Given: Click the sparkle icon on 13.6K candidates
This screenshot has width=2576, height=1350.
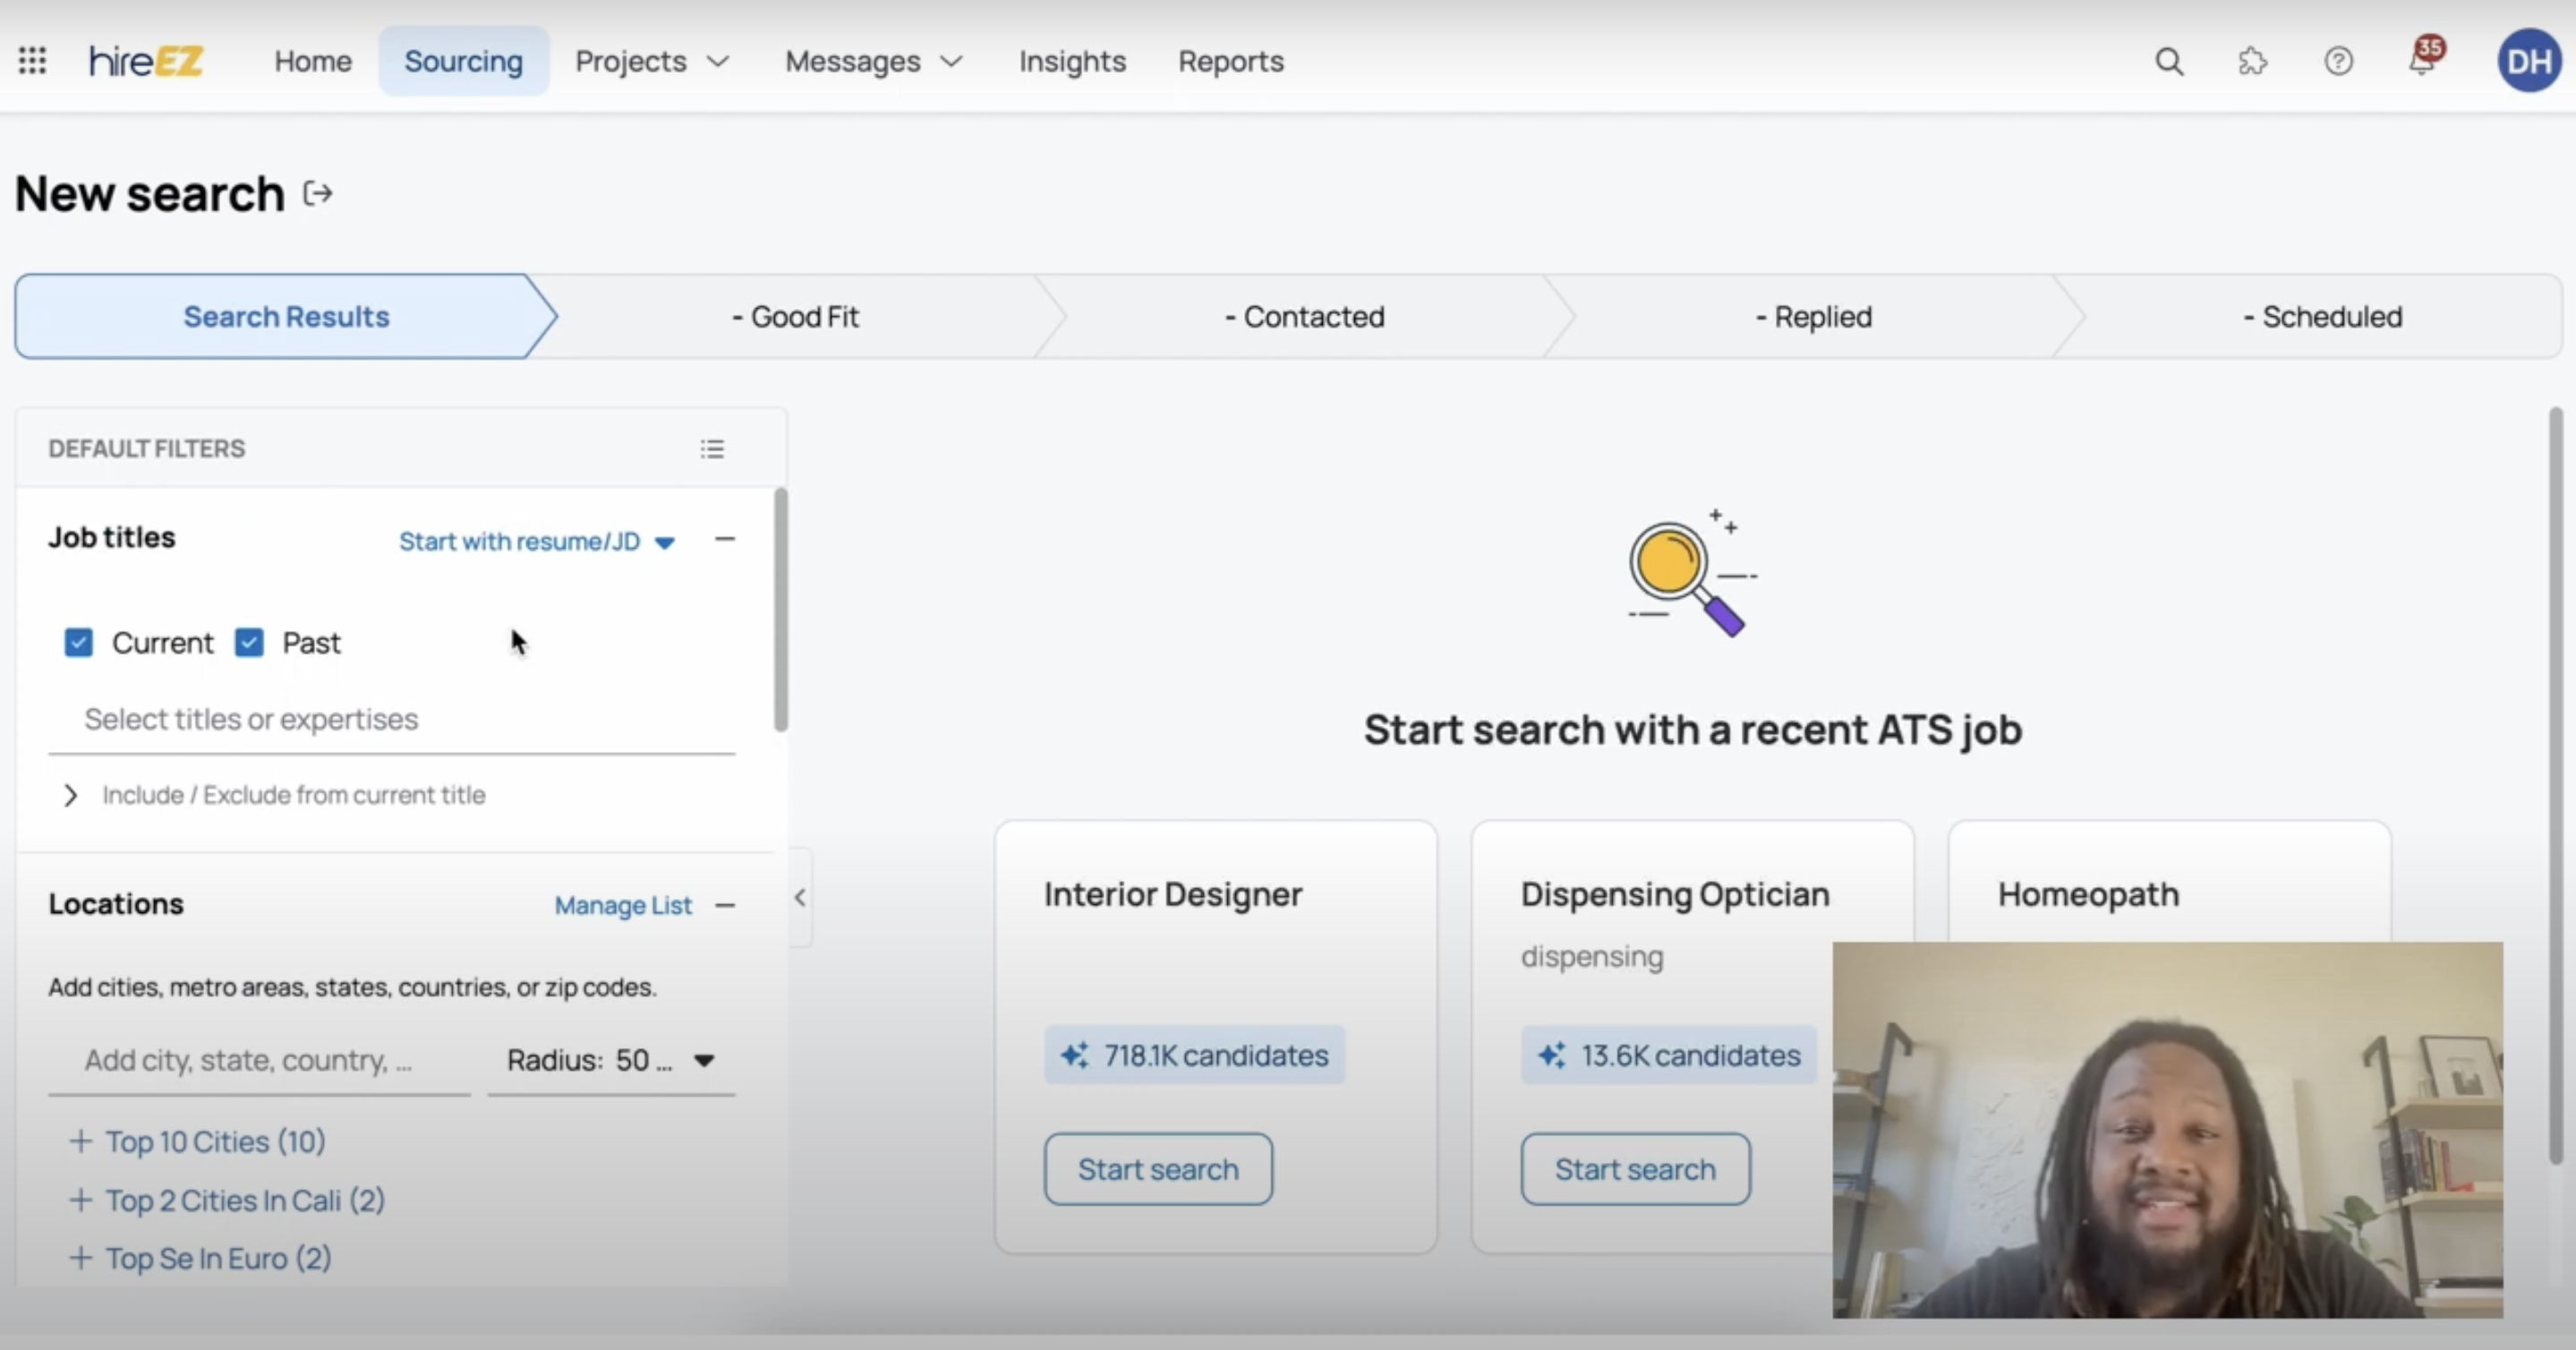Looking at the screenshot, I should pyautogui.click(x=1552, y=1055).
